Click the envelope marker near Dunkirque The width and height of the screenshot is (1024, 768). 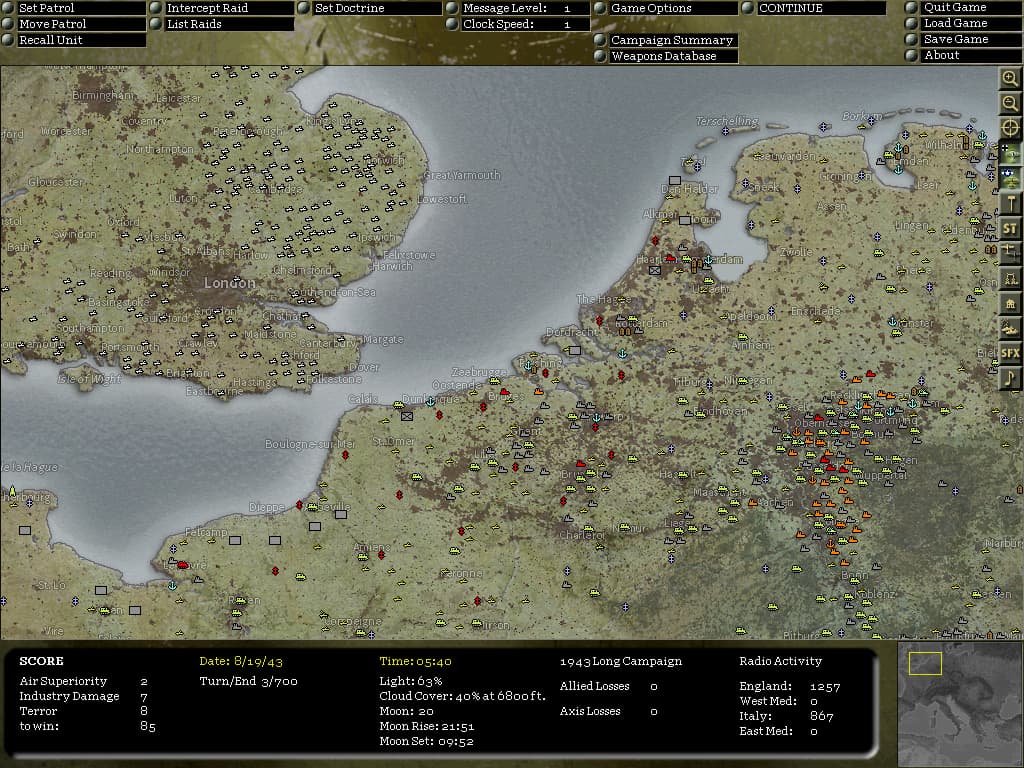tap(407, 416)
